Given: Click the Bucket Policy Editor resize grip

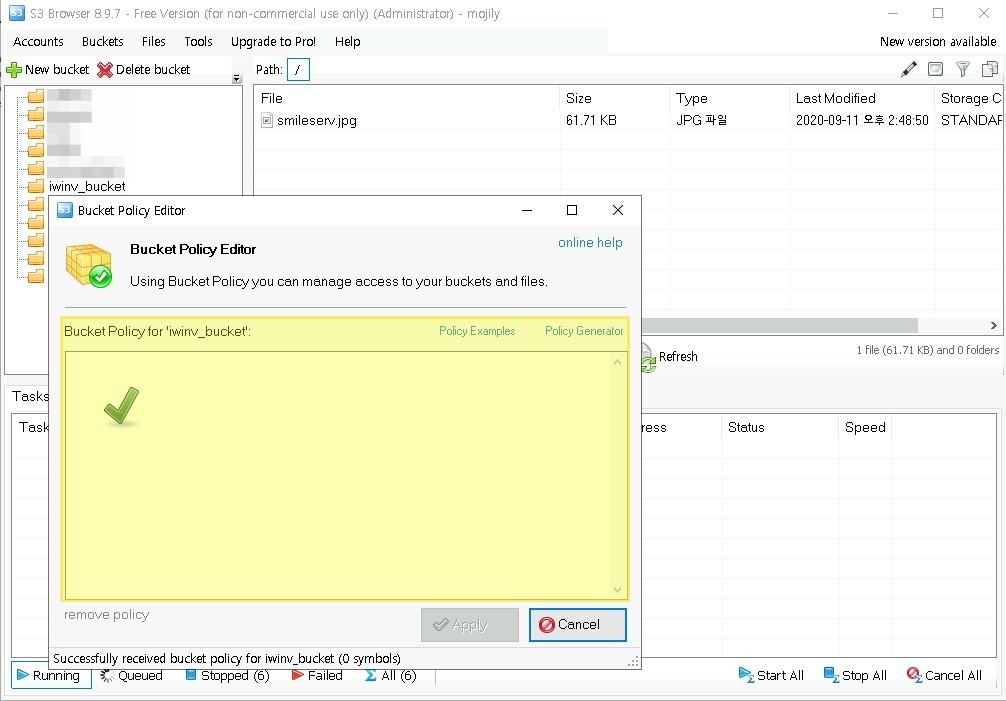Looking at the screenshot, I should point(634,662).
